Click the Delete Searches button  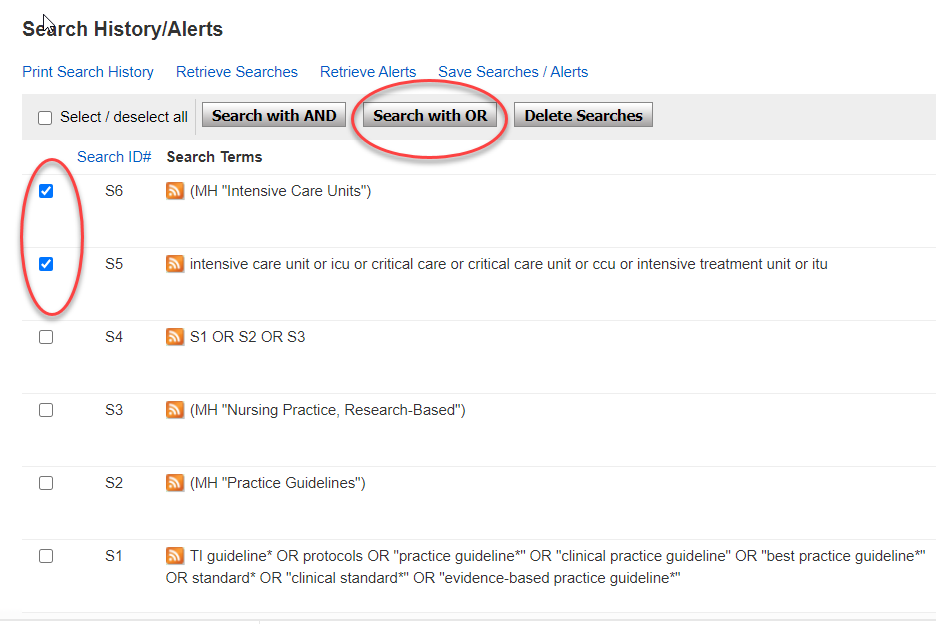(583, 116)
